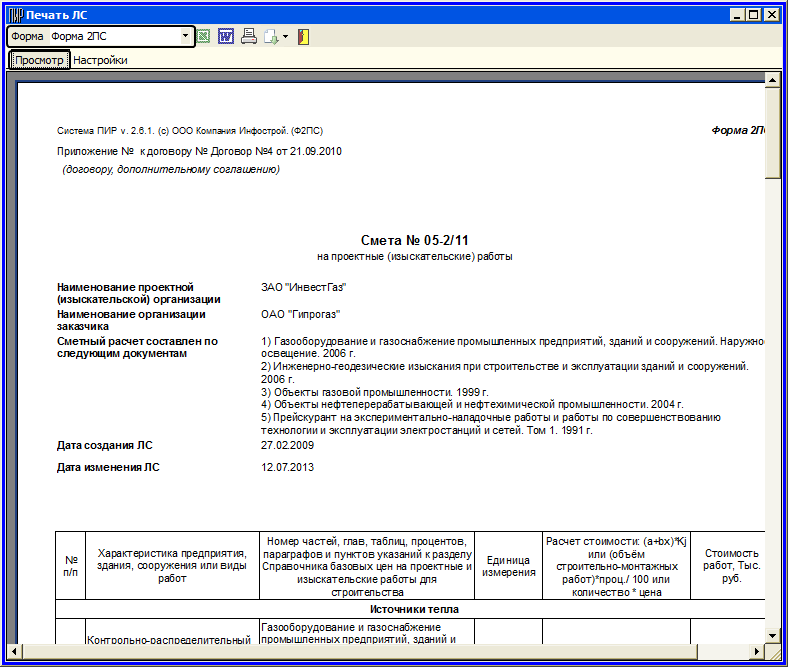The height and width of the screenshot is (667, 788).
Task: Export the report to Word
Action: click(x=226, y=37)
